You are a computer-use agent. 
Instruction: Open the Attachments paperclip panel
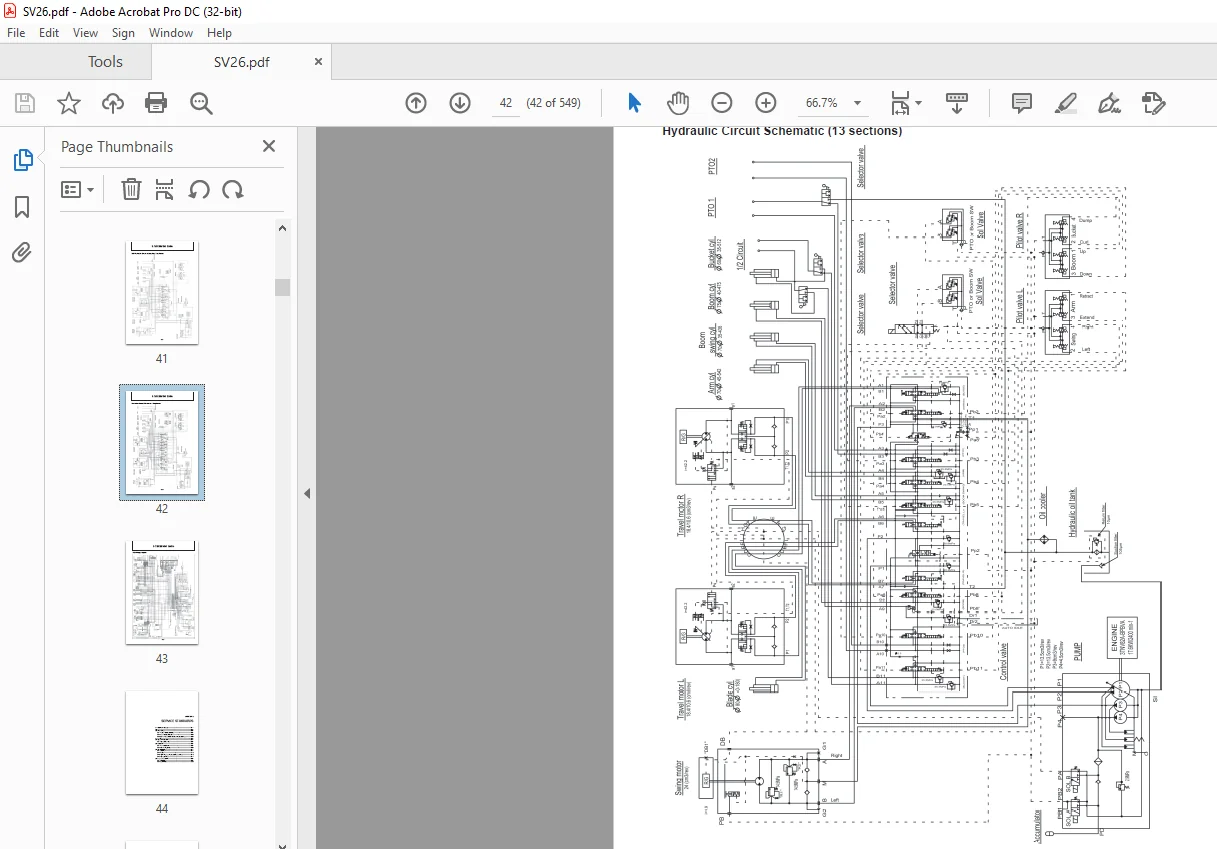(x=22, y=253)
